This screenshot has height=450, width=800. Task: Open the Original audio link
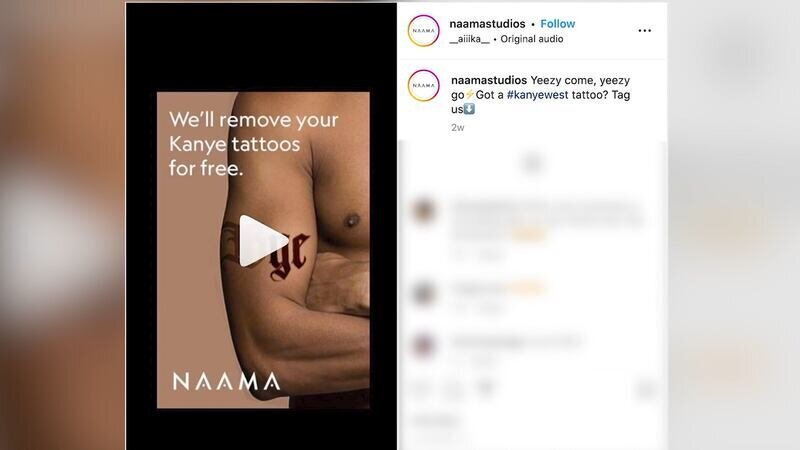(x=532, y=39)
